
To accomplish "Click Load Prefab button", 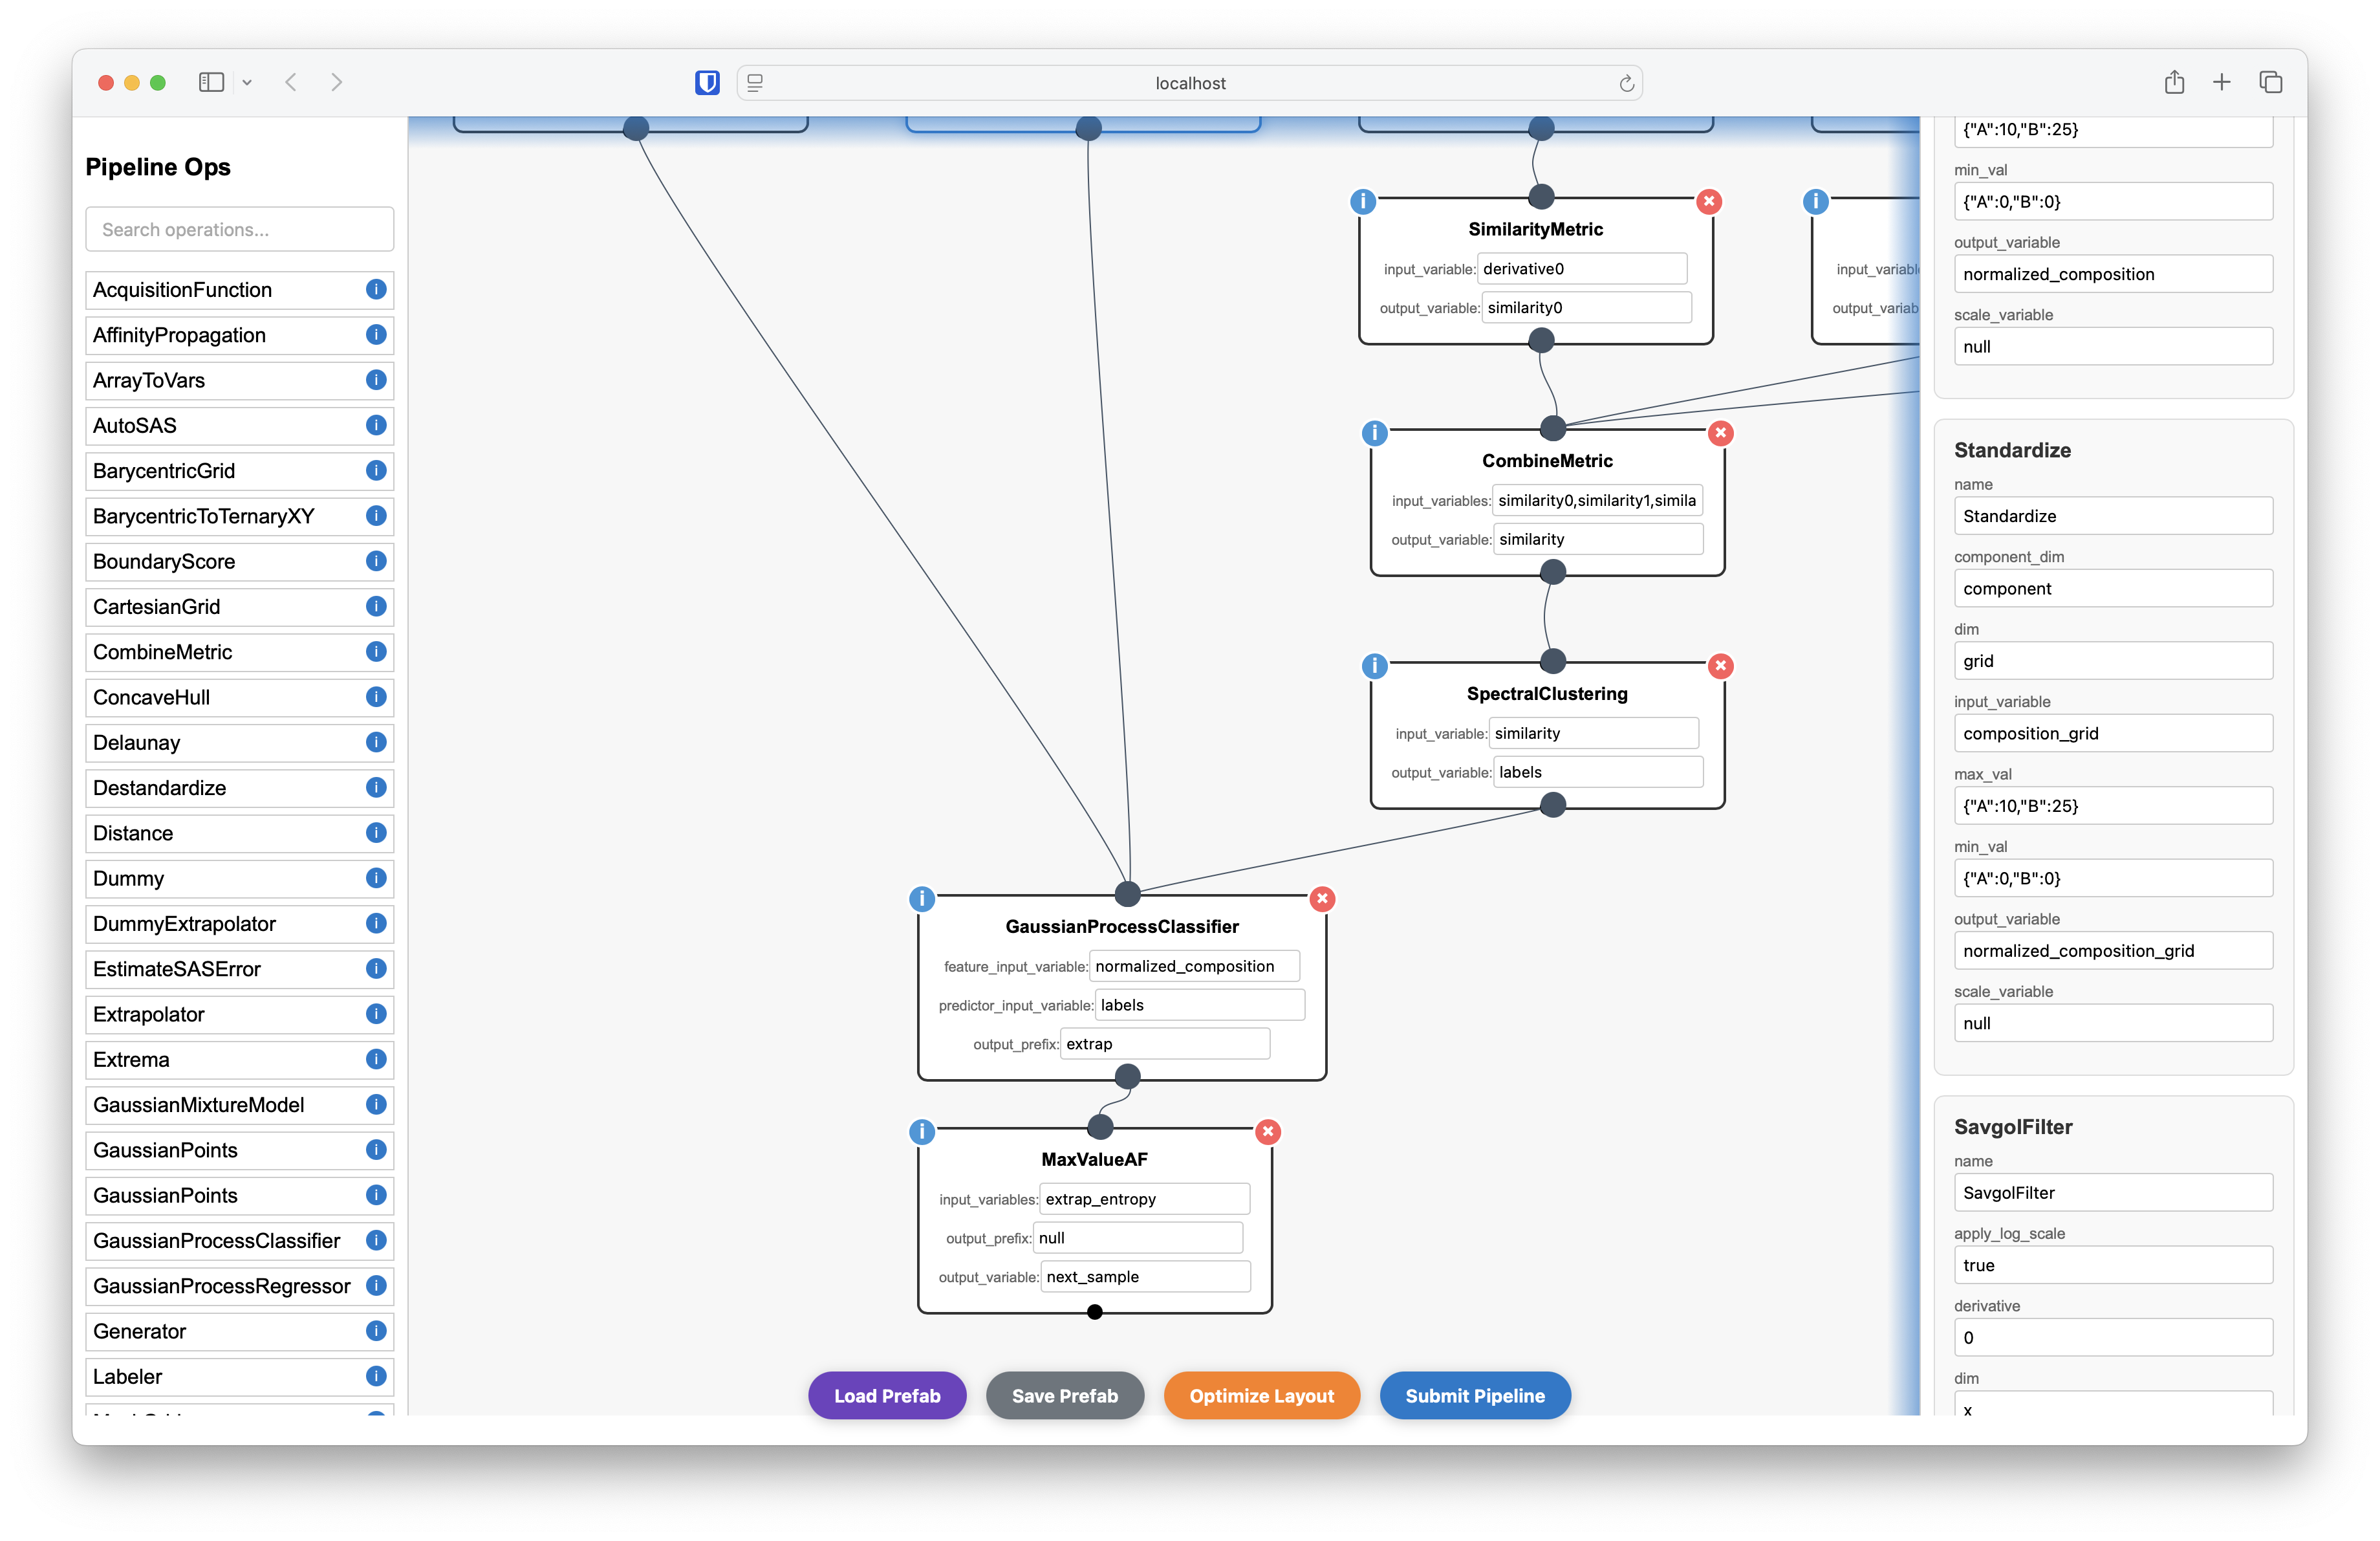I will point(887,1395).
